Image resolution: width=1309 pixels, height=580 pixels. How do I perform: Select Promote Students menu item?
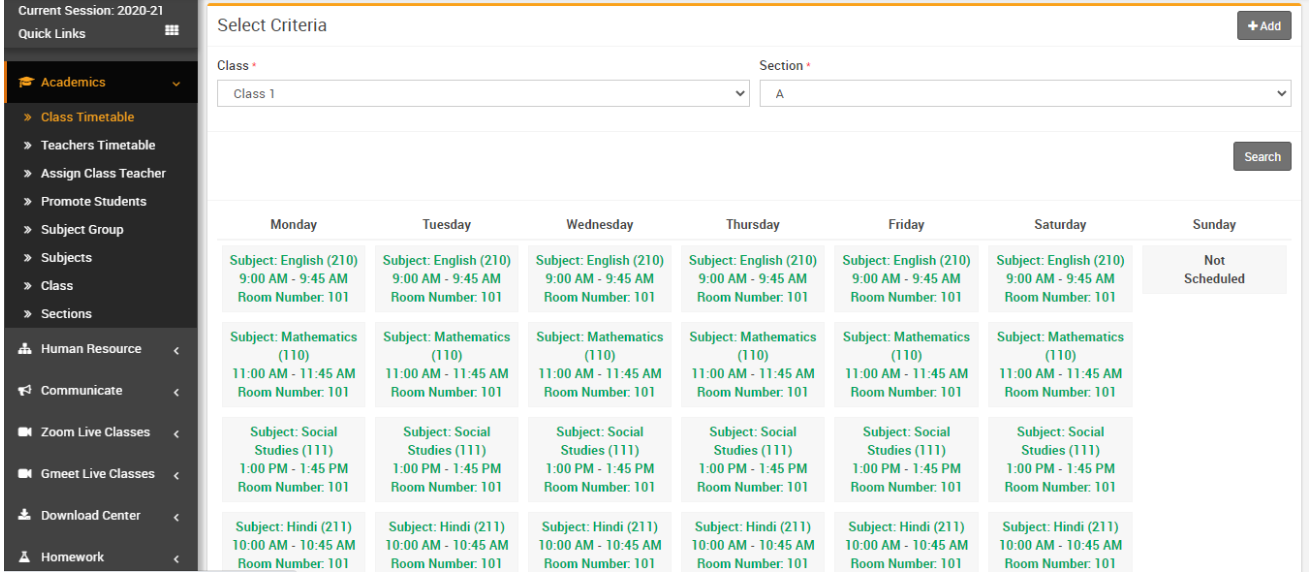(x=93, y=201)
